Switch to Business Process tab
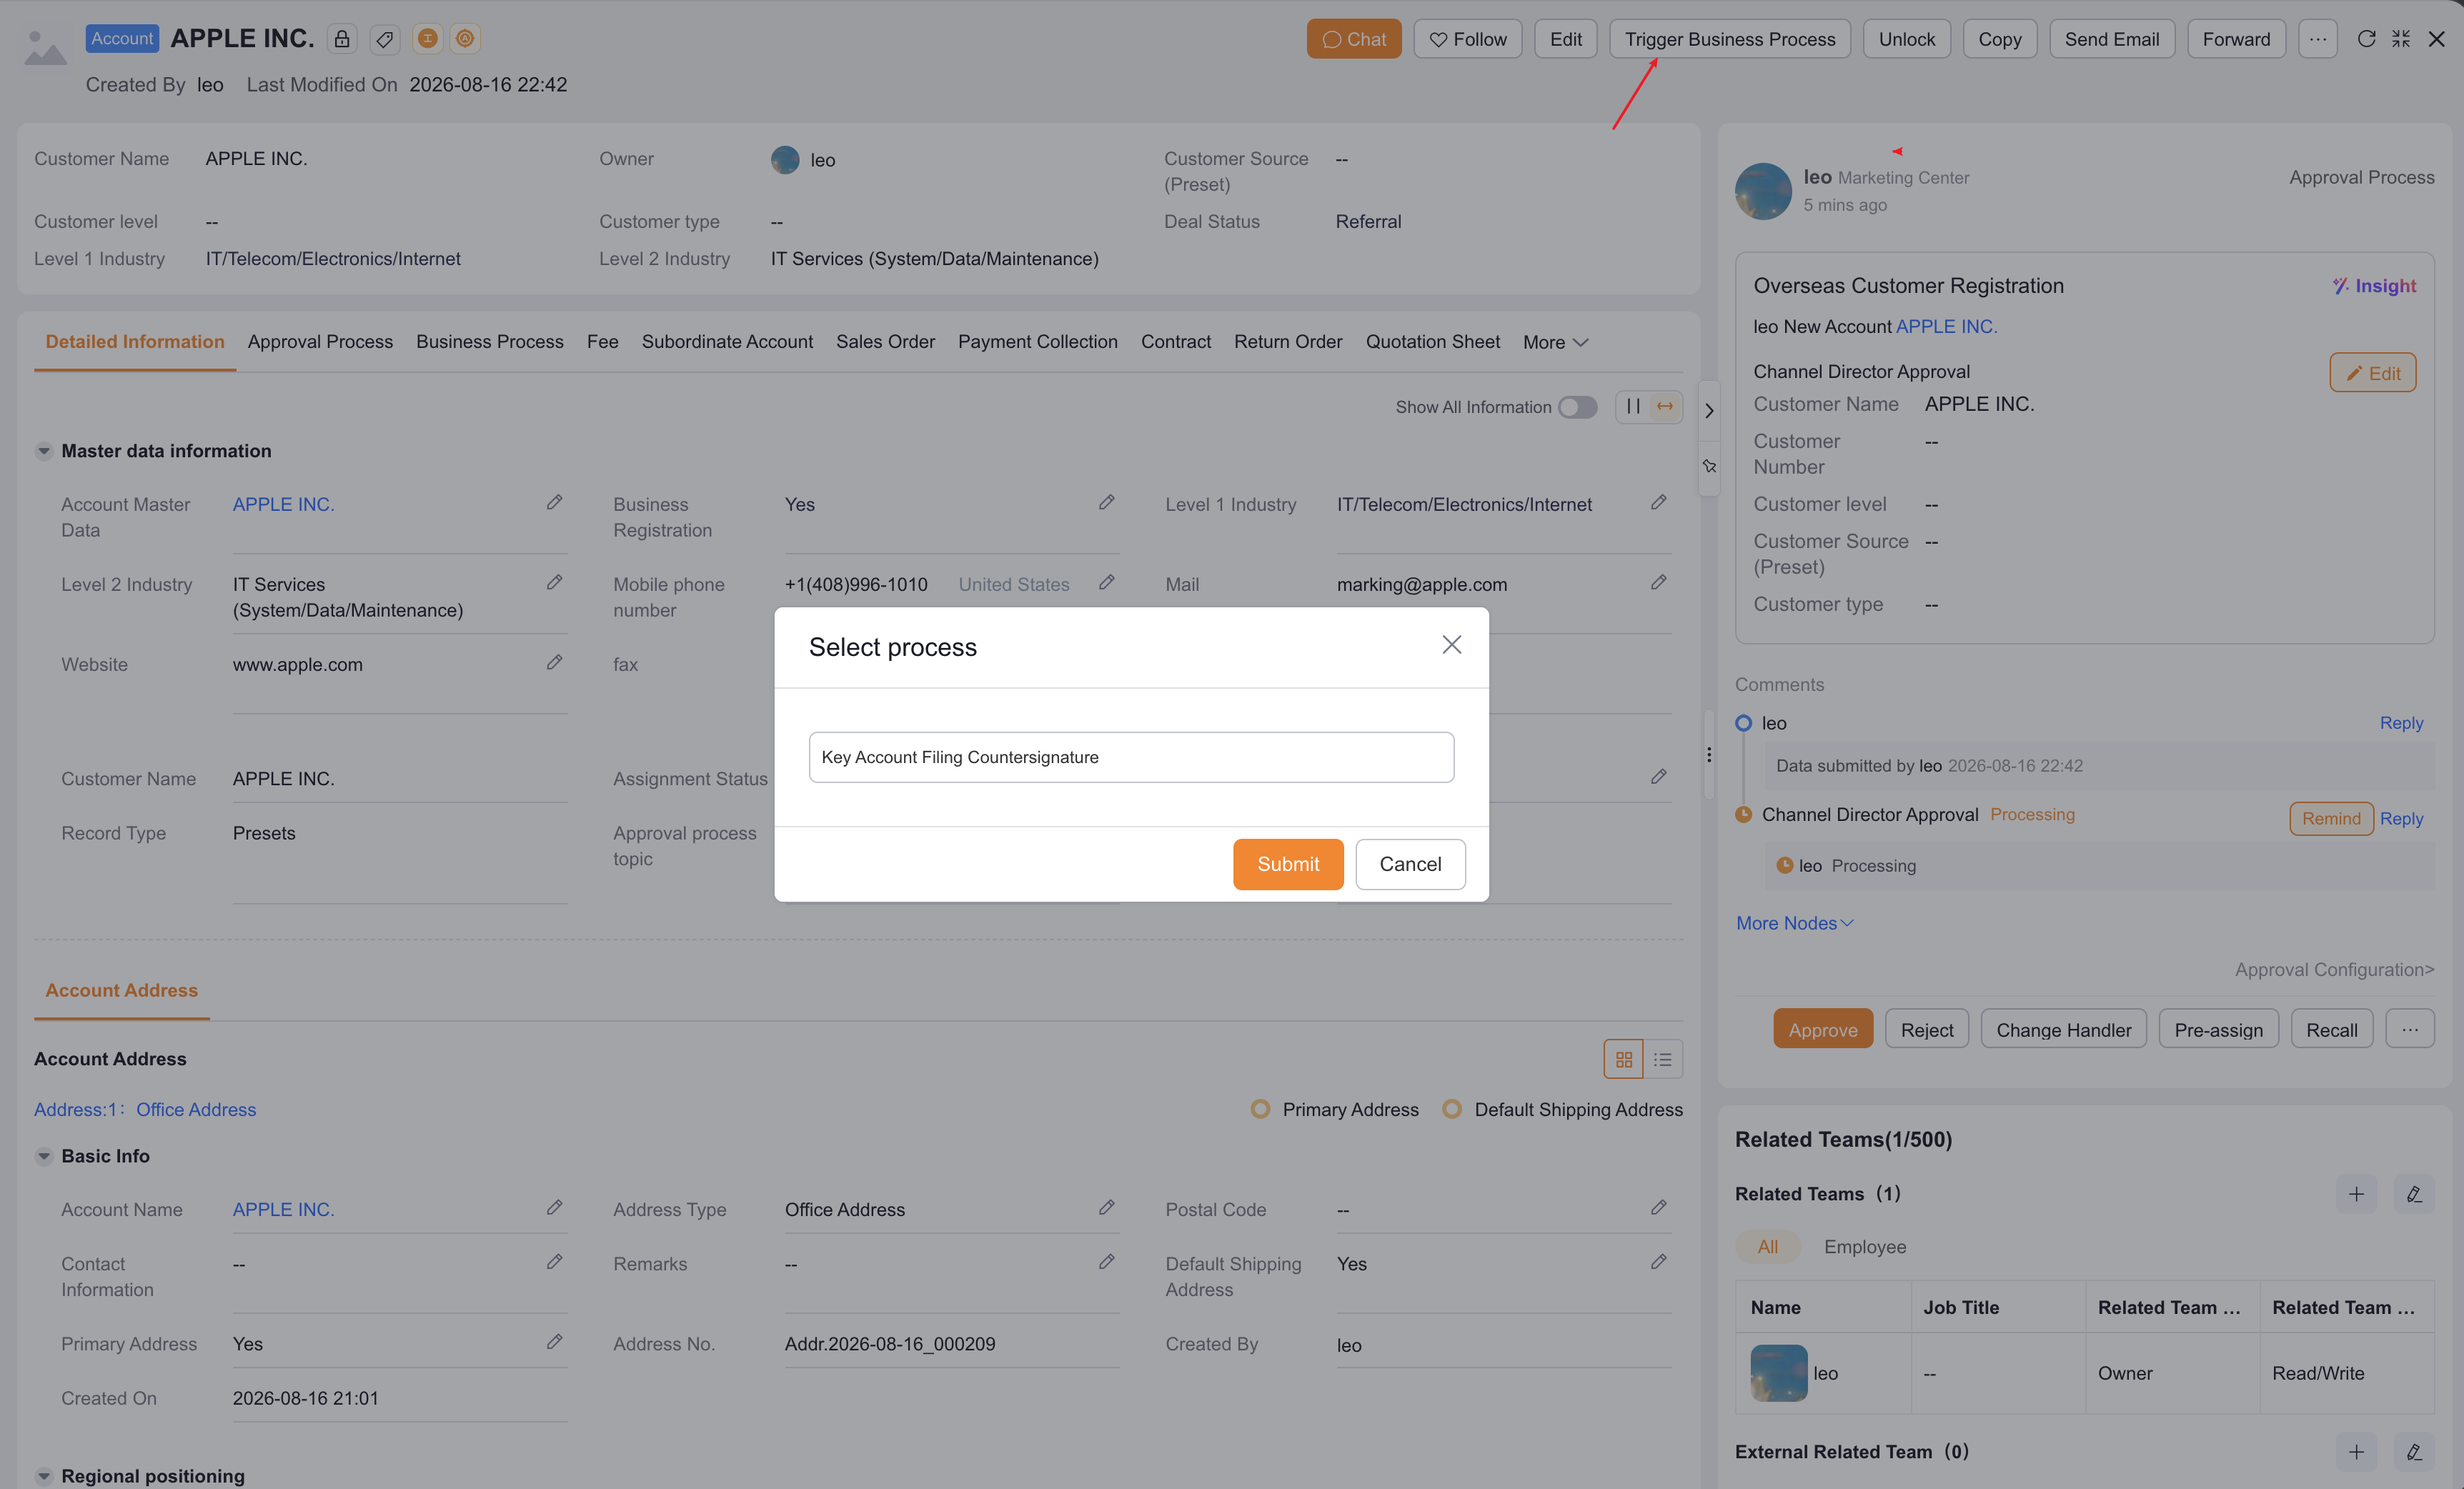 tap(489, 342)
